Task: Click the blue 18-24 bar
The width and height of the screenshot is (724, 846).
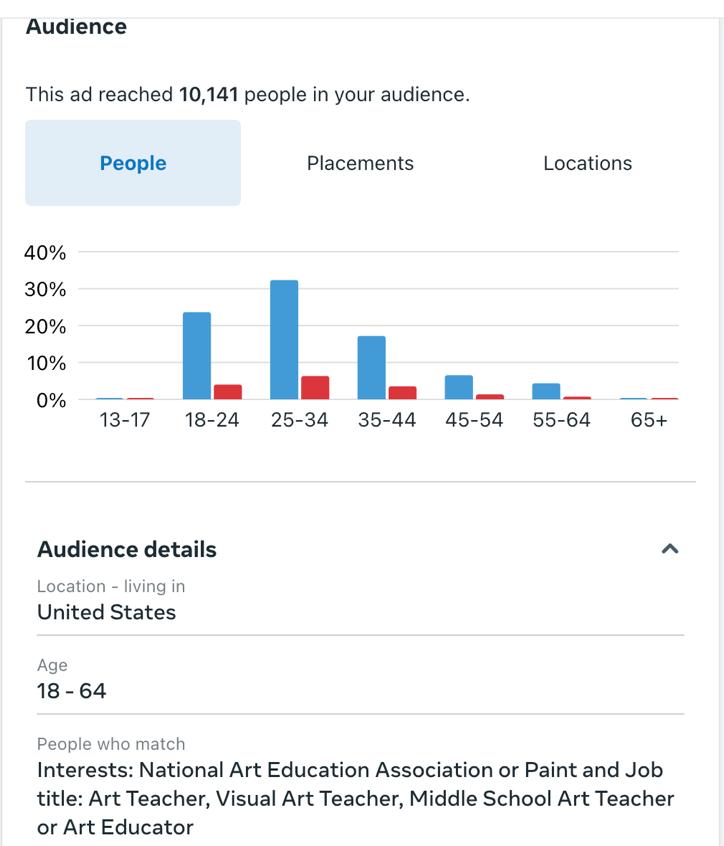Action: (x=197, y=356)
